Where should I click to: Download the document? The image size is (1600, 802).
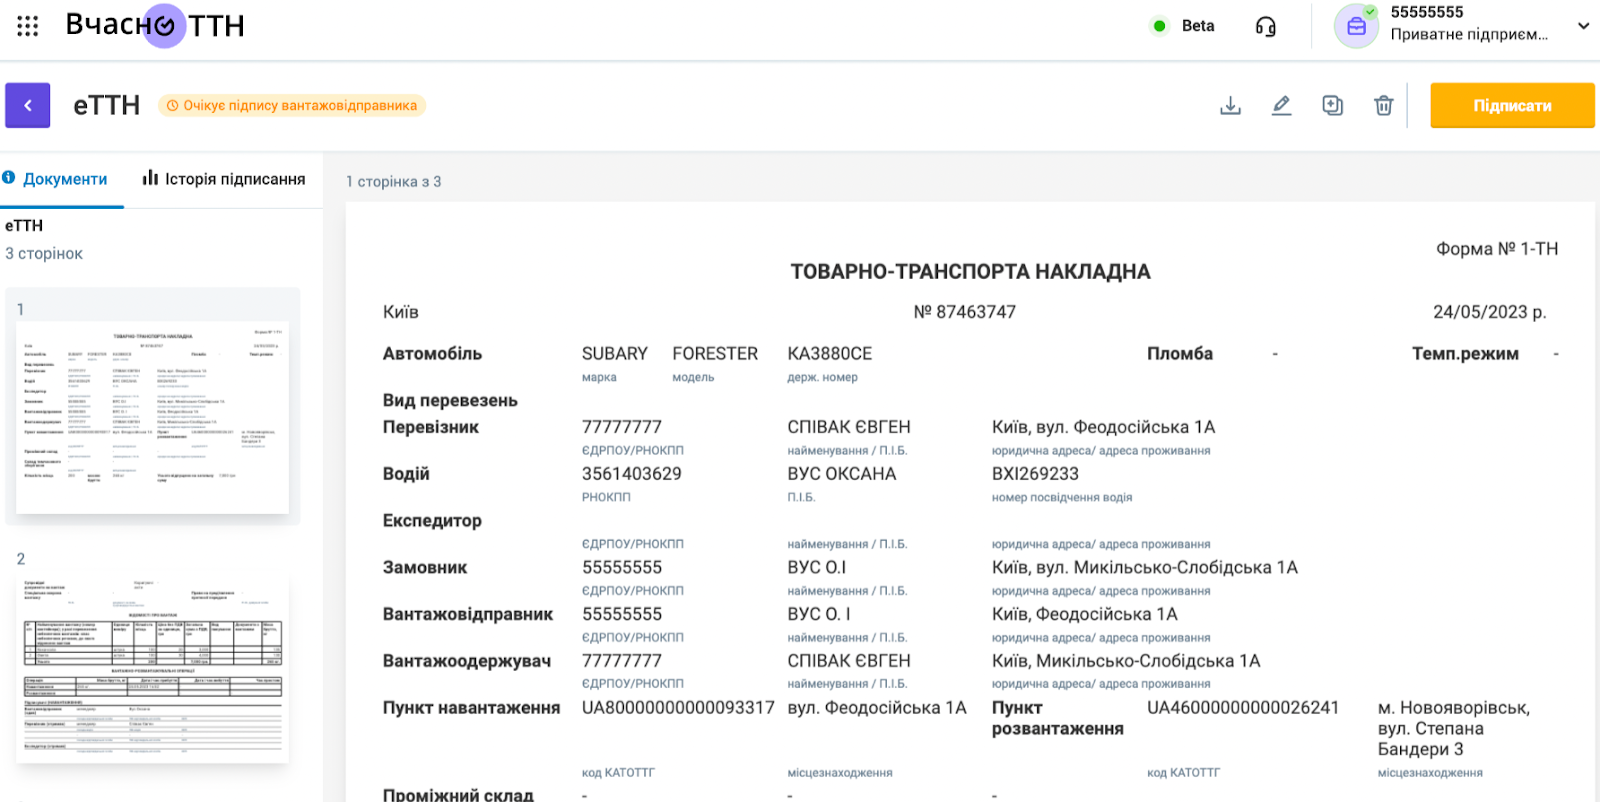coord(1231,105)
